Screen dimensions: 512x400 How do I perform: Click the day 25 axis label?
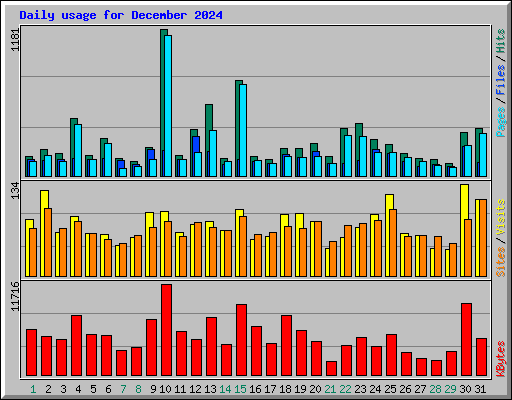point(390,389)
